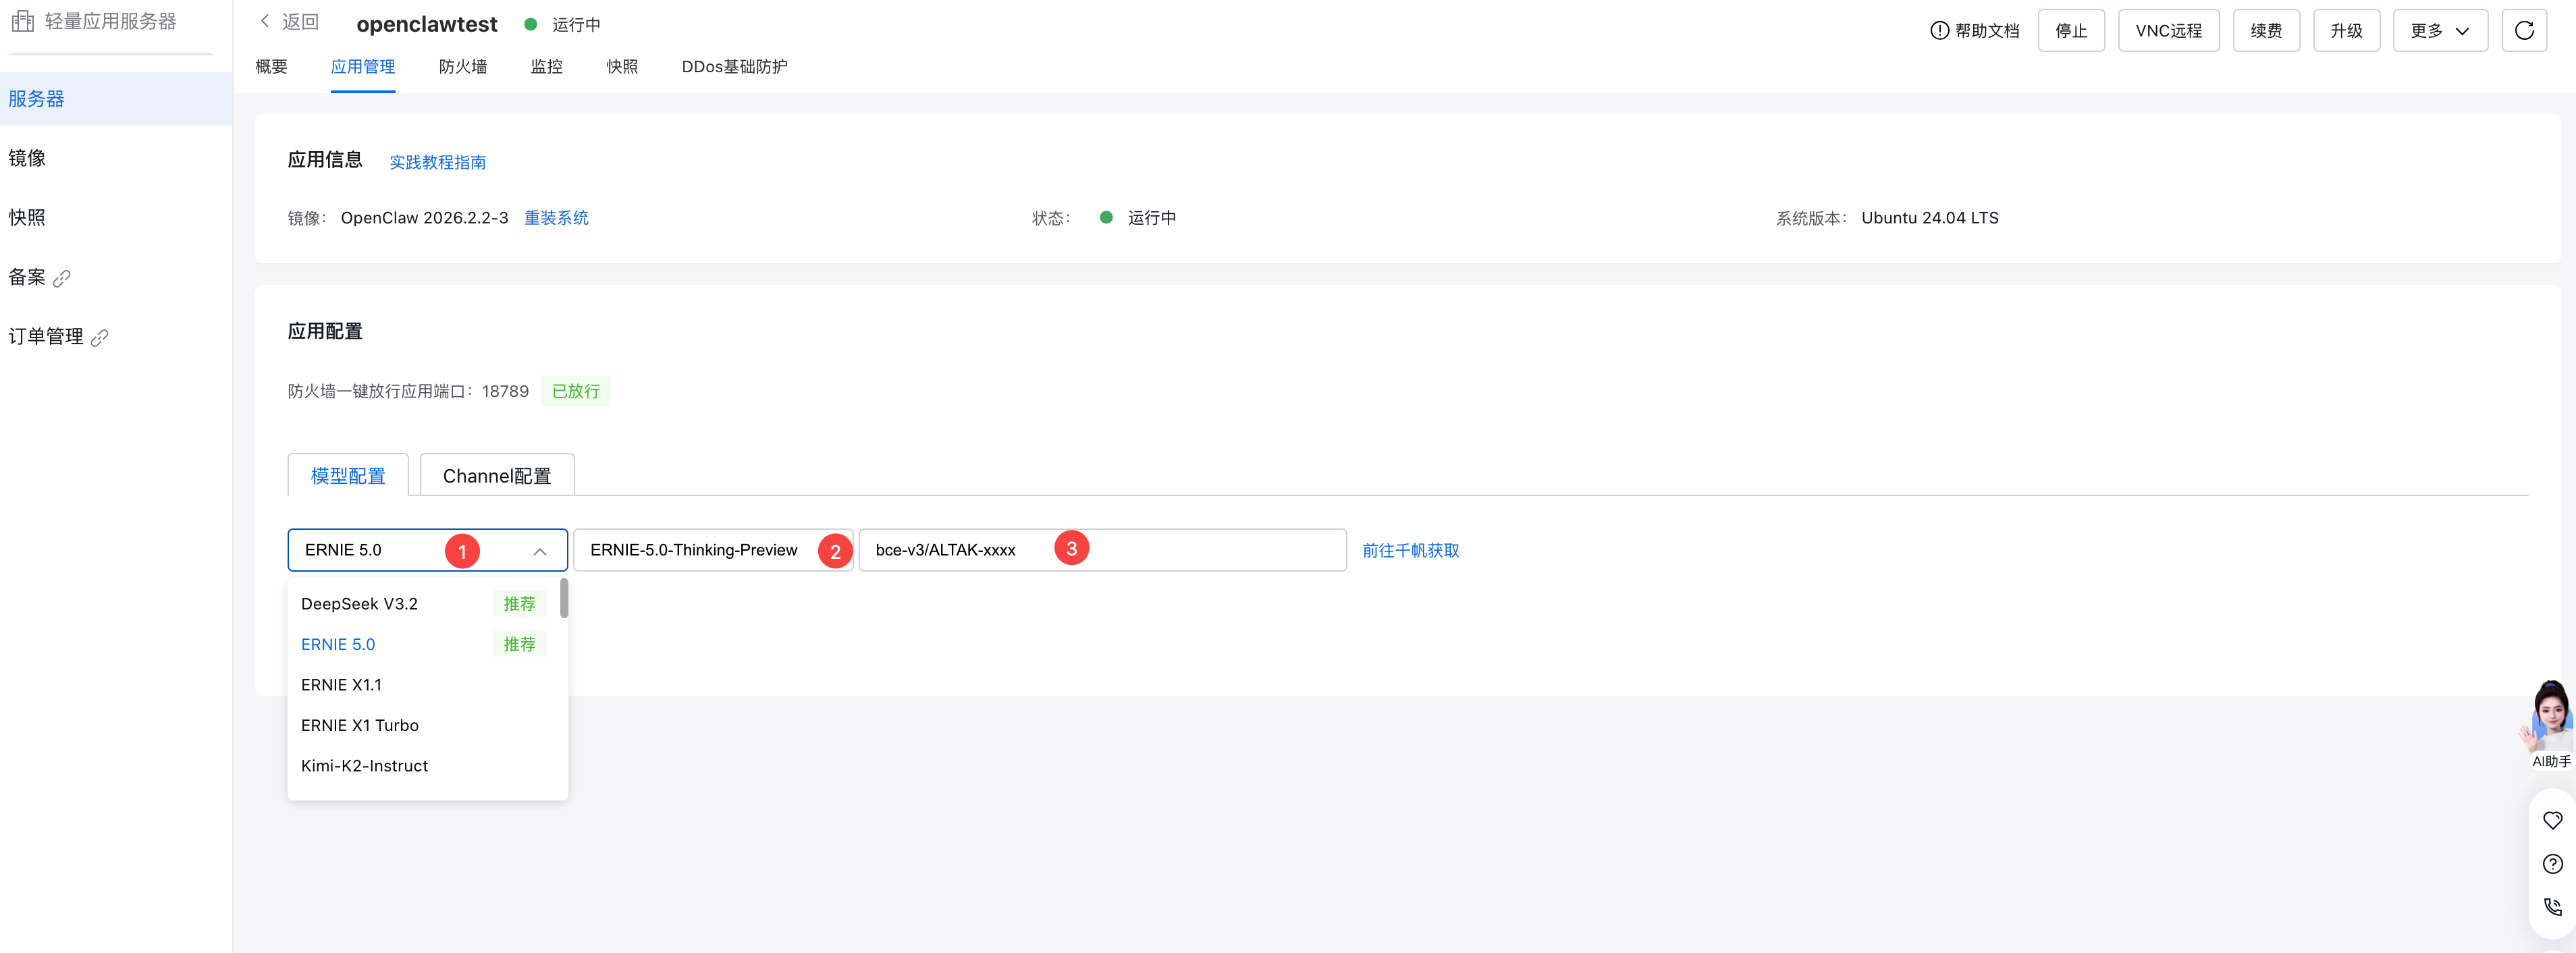Click the refresh icon button

pos(2523,31)
